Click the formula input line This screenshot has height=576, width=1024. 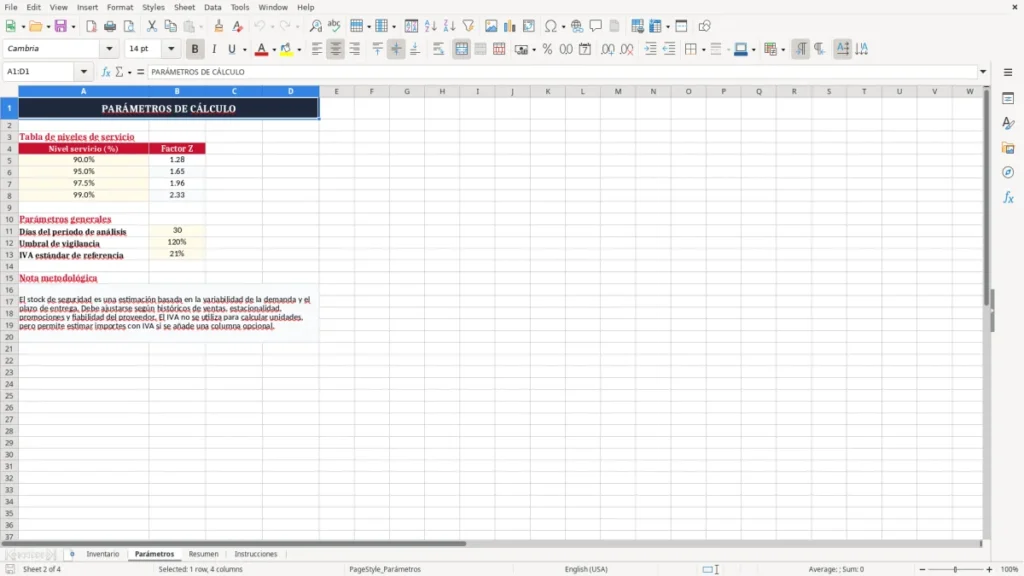coord(562,72)
